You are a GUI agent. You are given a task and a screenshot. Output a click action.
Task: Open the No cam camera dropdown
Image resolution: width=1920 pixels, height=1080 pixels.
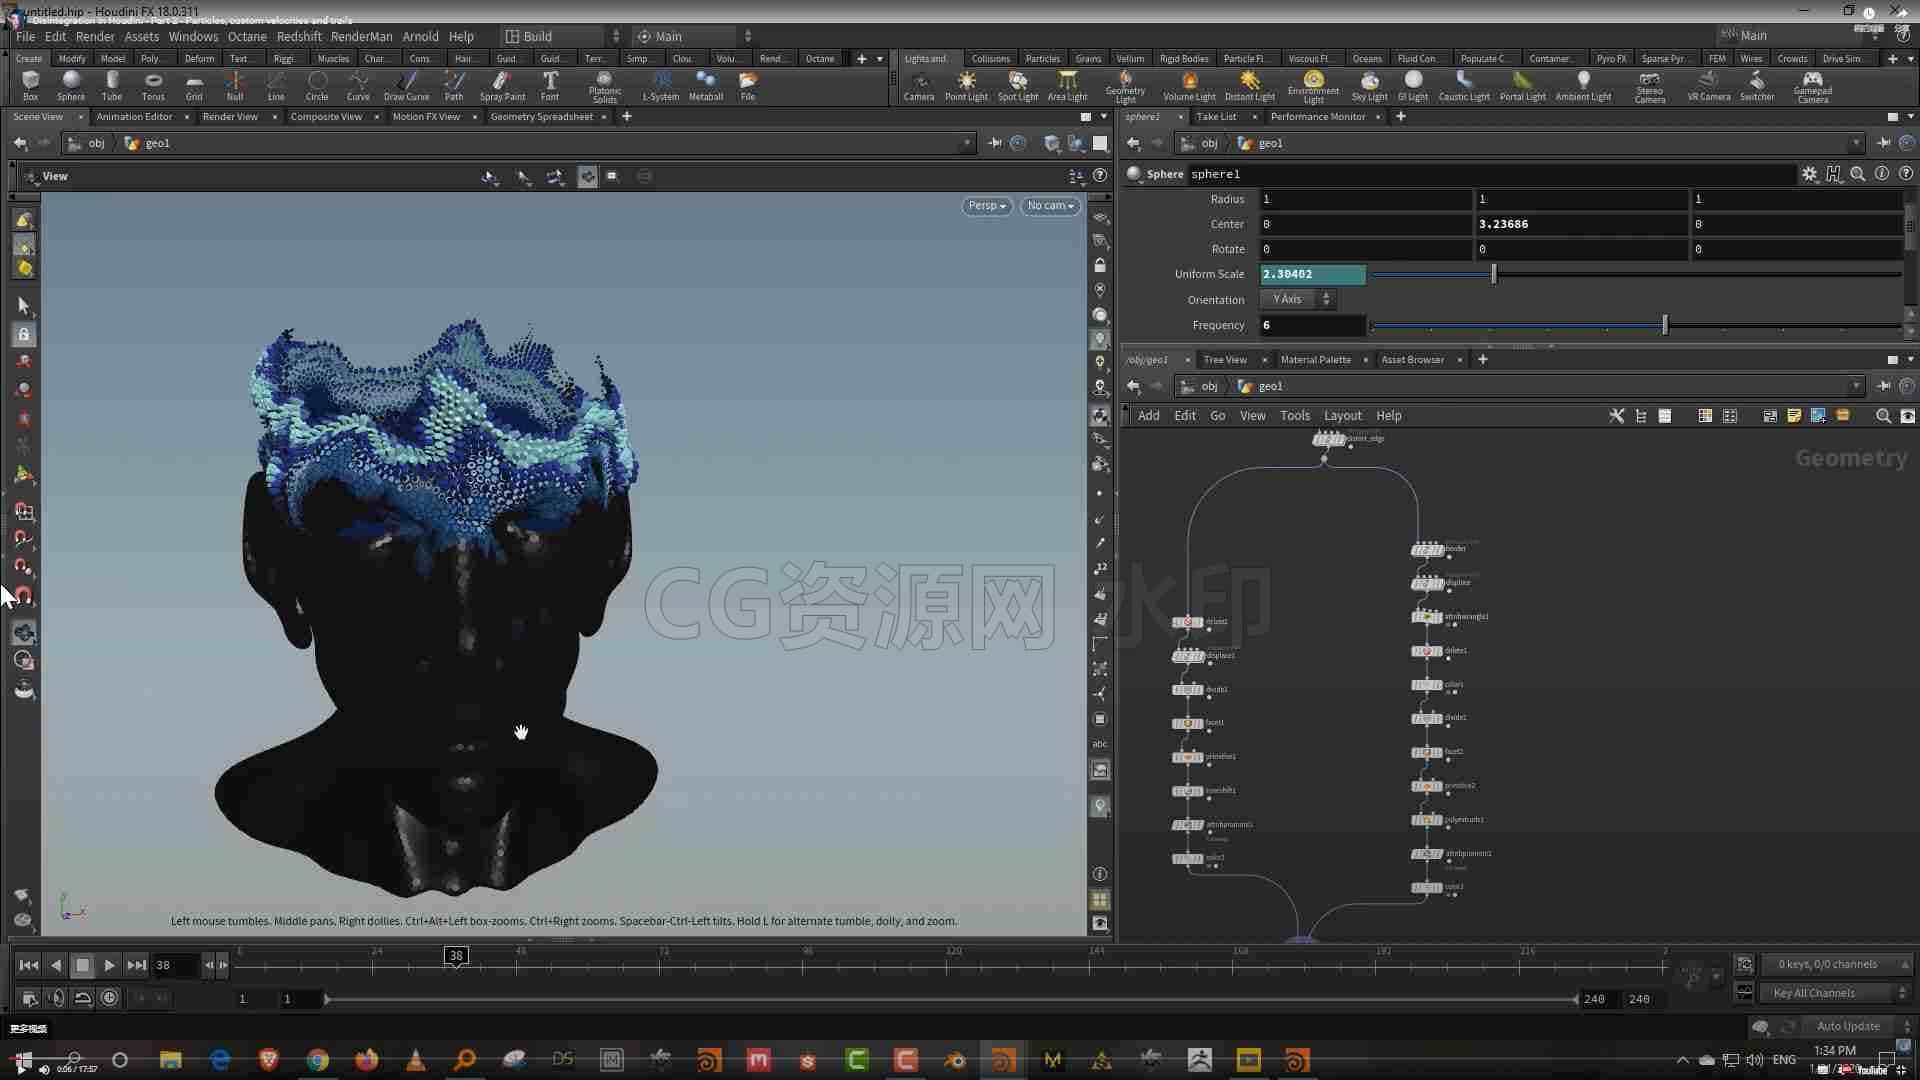(x=1050, y=206)
